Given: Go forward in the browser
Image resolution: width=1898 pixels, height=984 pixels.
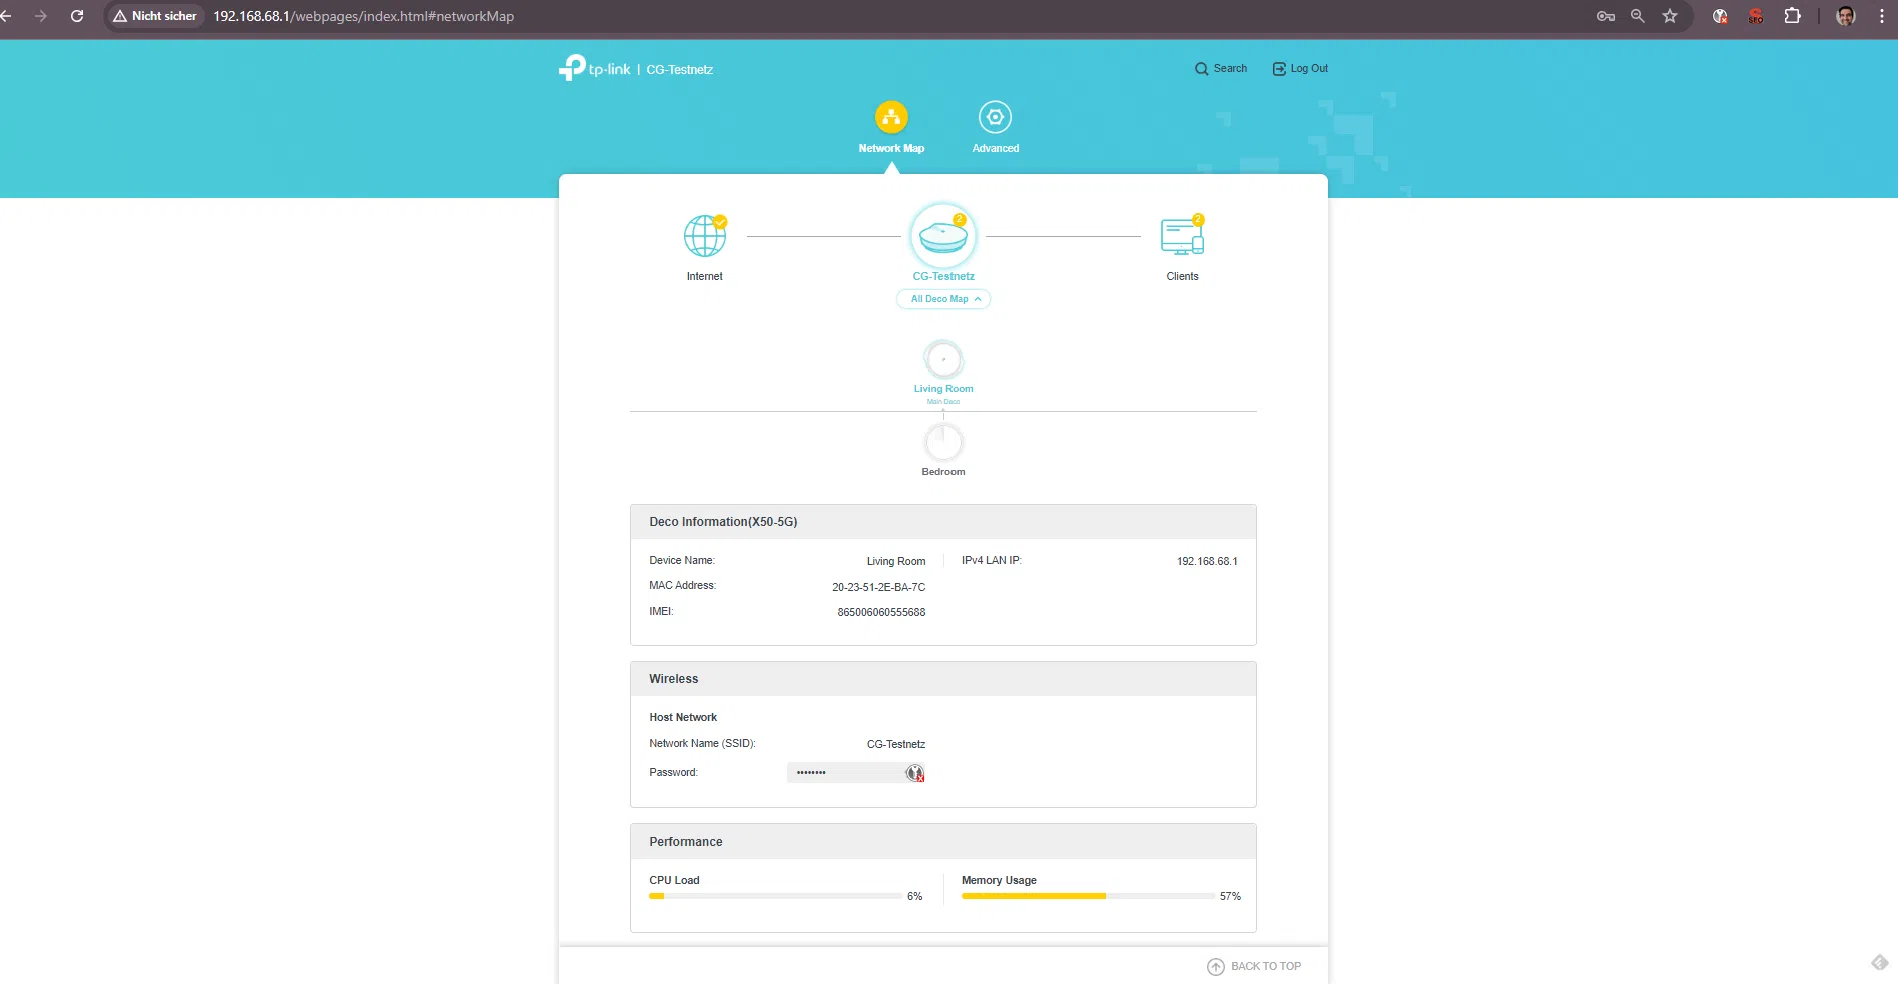Looking at the screenshot, I should [x=41, y=16].
